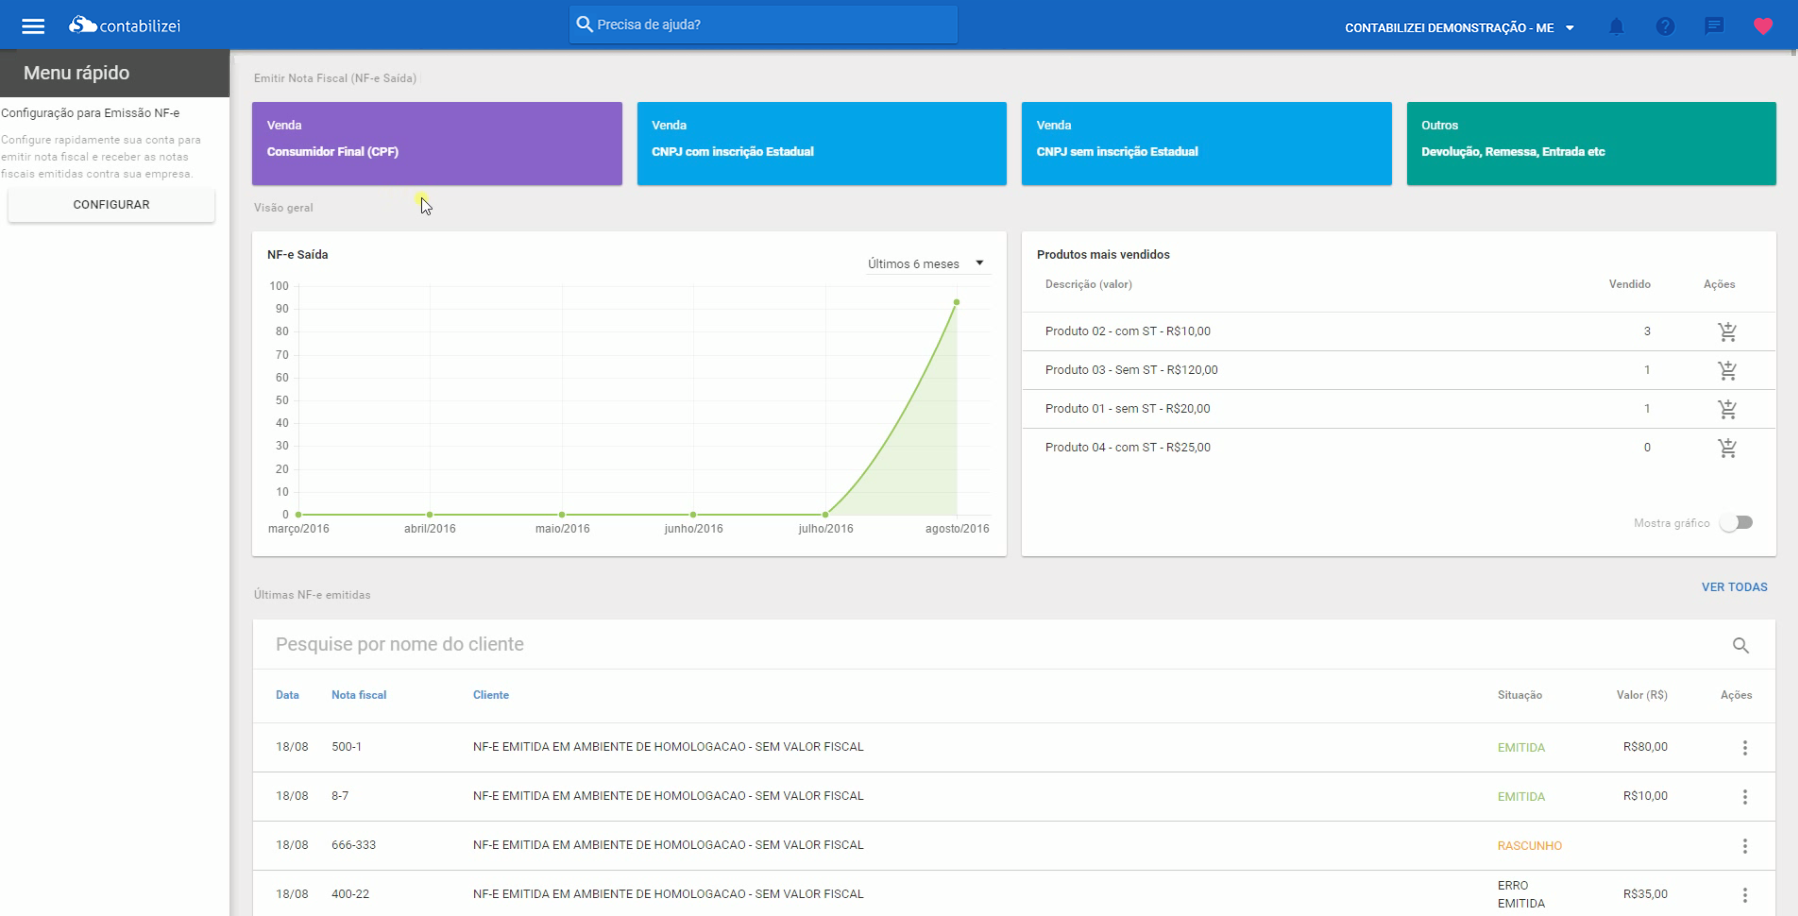Click nota fiscal number 400-22
The width and height of the screenshot is (1798, 916).
click(350, 894)
